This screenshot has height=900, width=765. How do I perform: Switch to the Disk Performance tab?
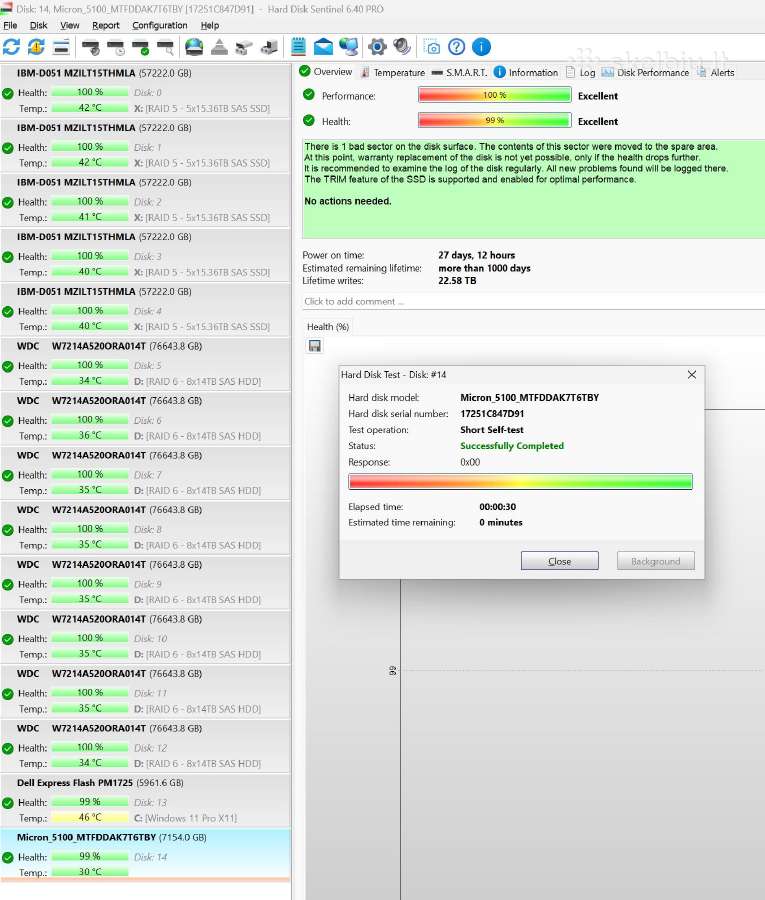[645, 72]
